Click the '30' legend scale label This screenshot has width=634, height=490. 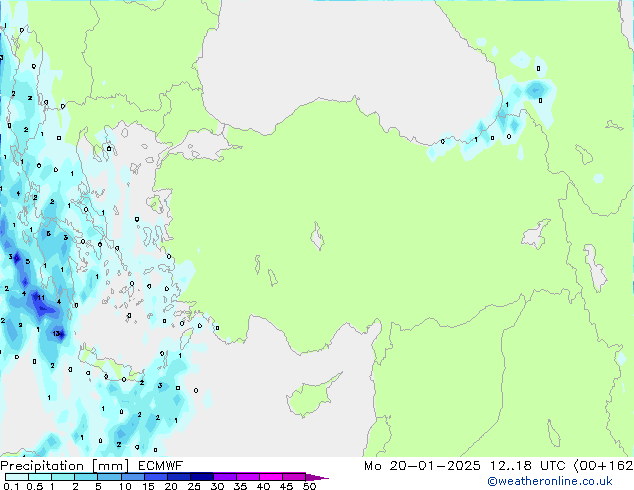(217, 486)
